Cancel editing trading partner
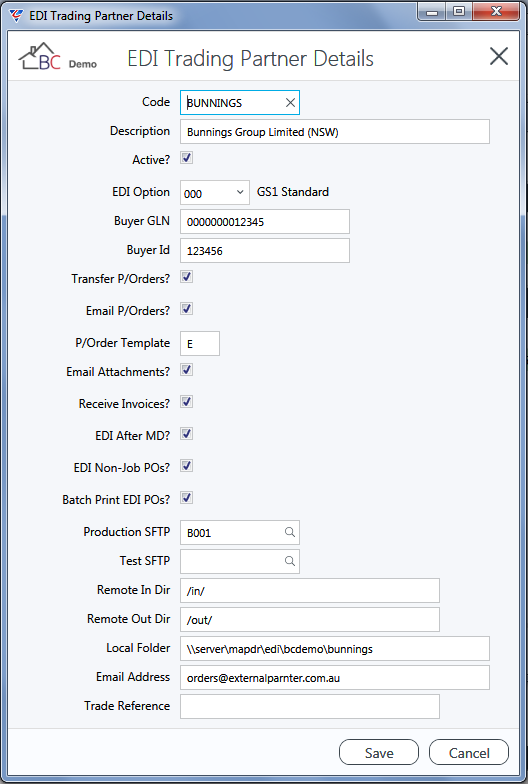The width and height of the screenshot is (528, 784). point(468,752)
